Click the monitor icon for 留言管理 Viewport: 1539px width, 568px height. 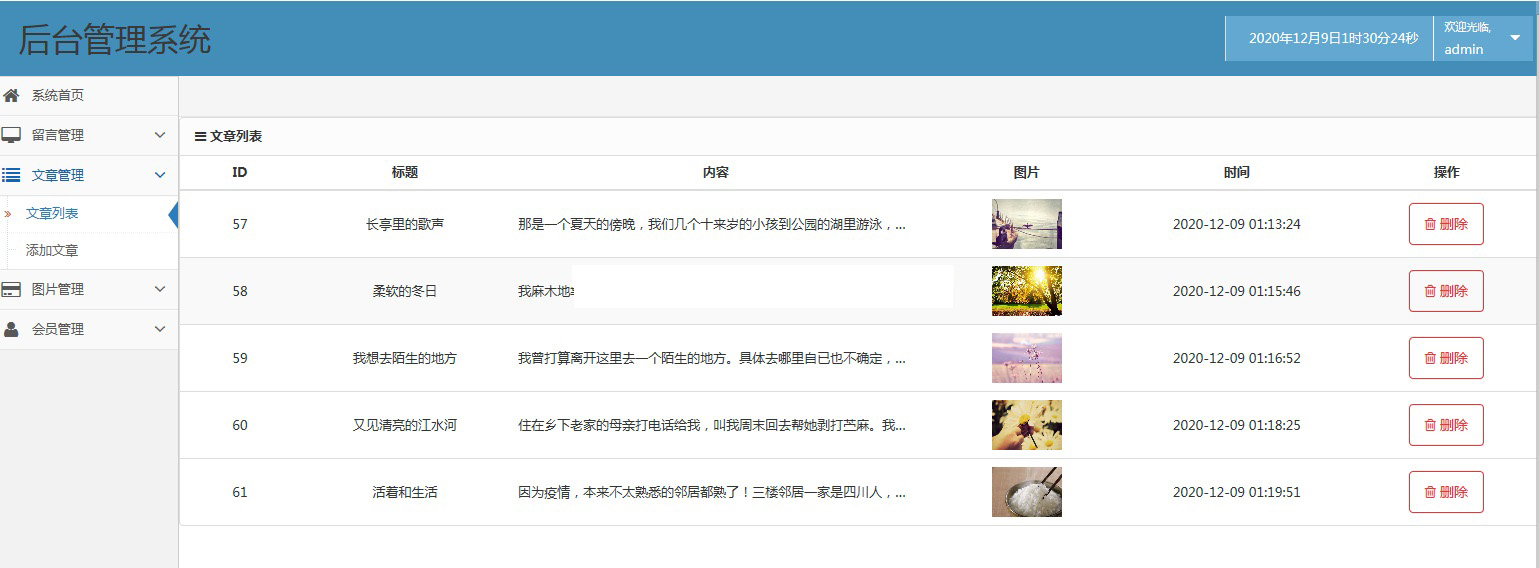point(11,135)
